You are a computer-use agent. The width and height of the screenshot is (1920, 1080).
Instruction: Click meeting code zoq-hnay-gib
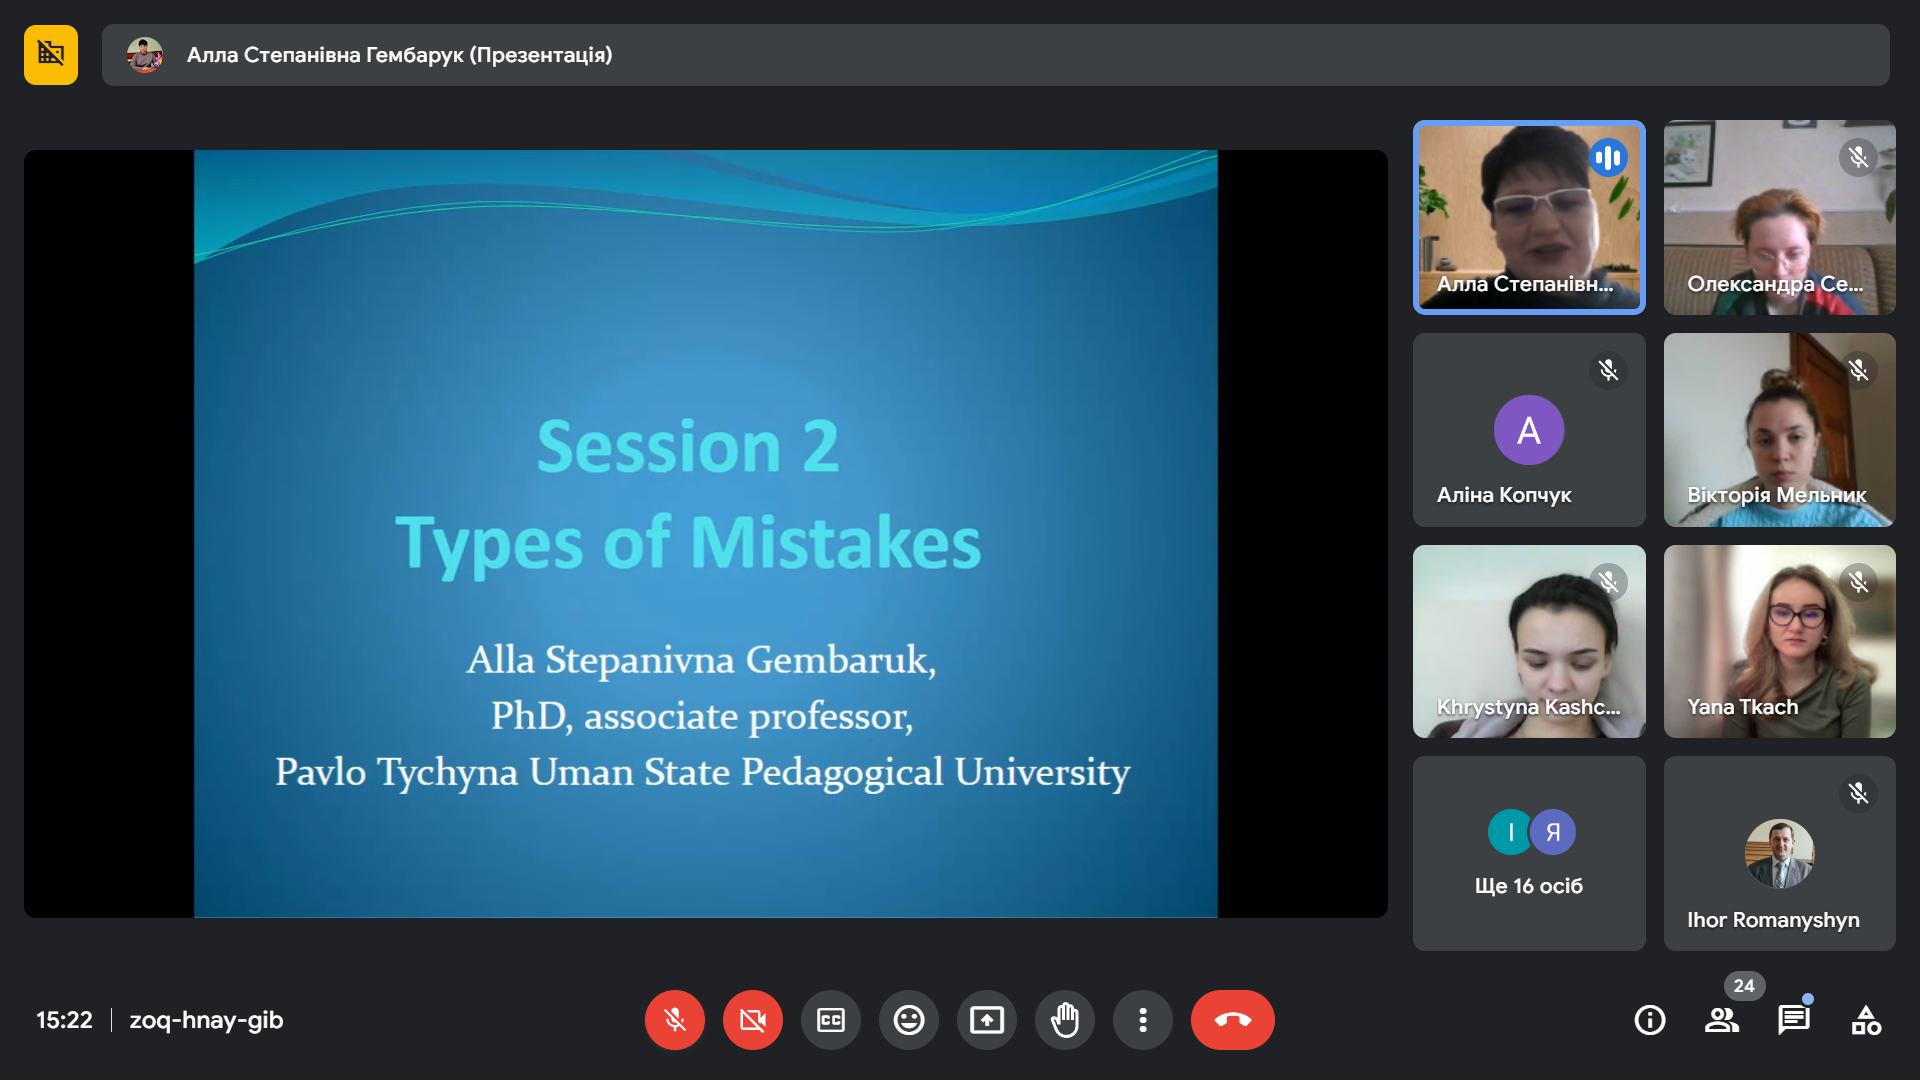coord(206,1020)
